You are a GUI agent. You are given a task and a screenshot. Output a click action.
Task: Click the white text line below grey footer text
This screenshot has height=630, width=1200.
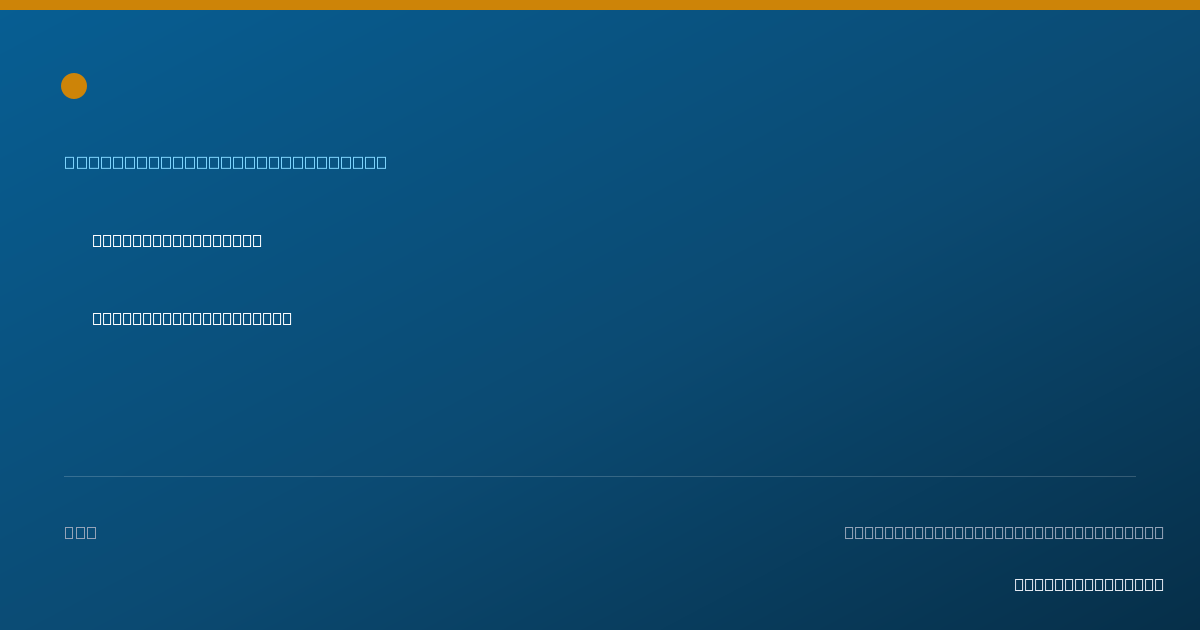[1089, 584]
